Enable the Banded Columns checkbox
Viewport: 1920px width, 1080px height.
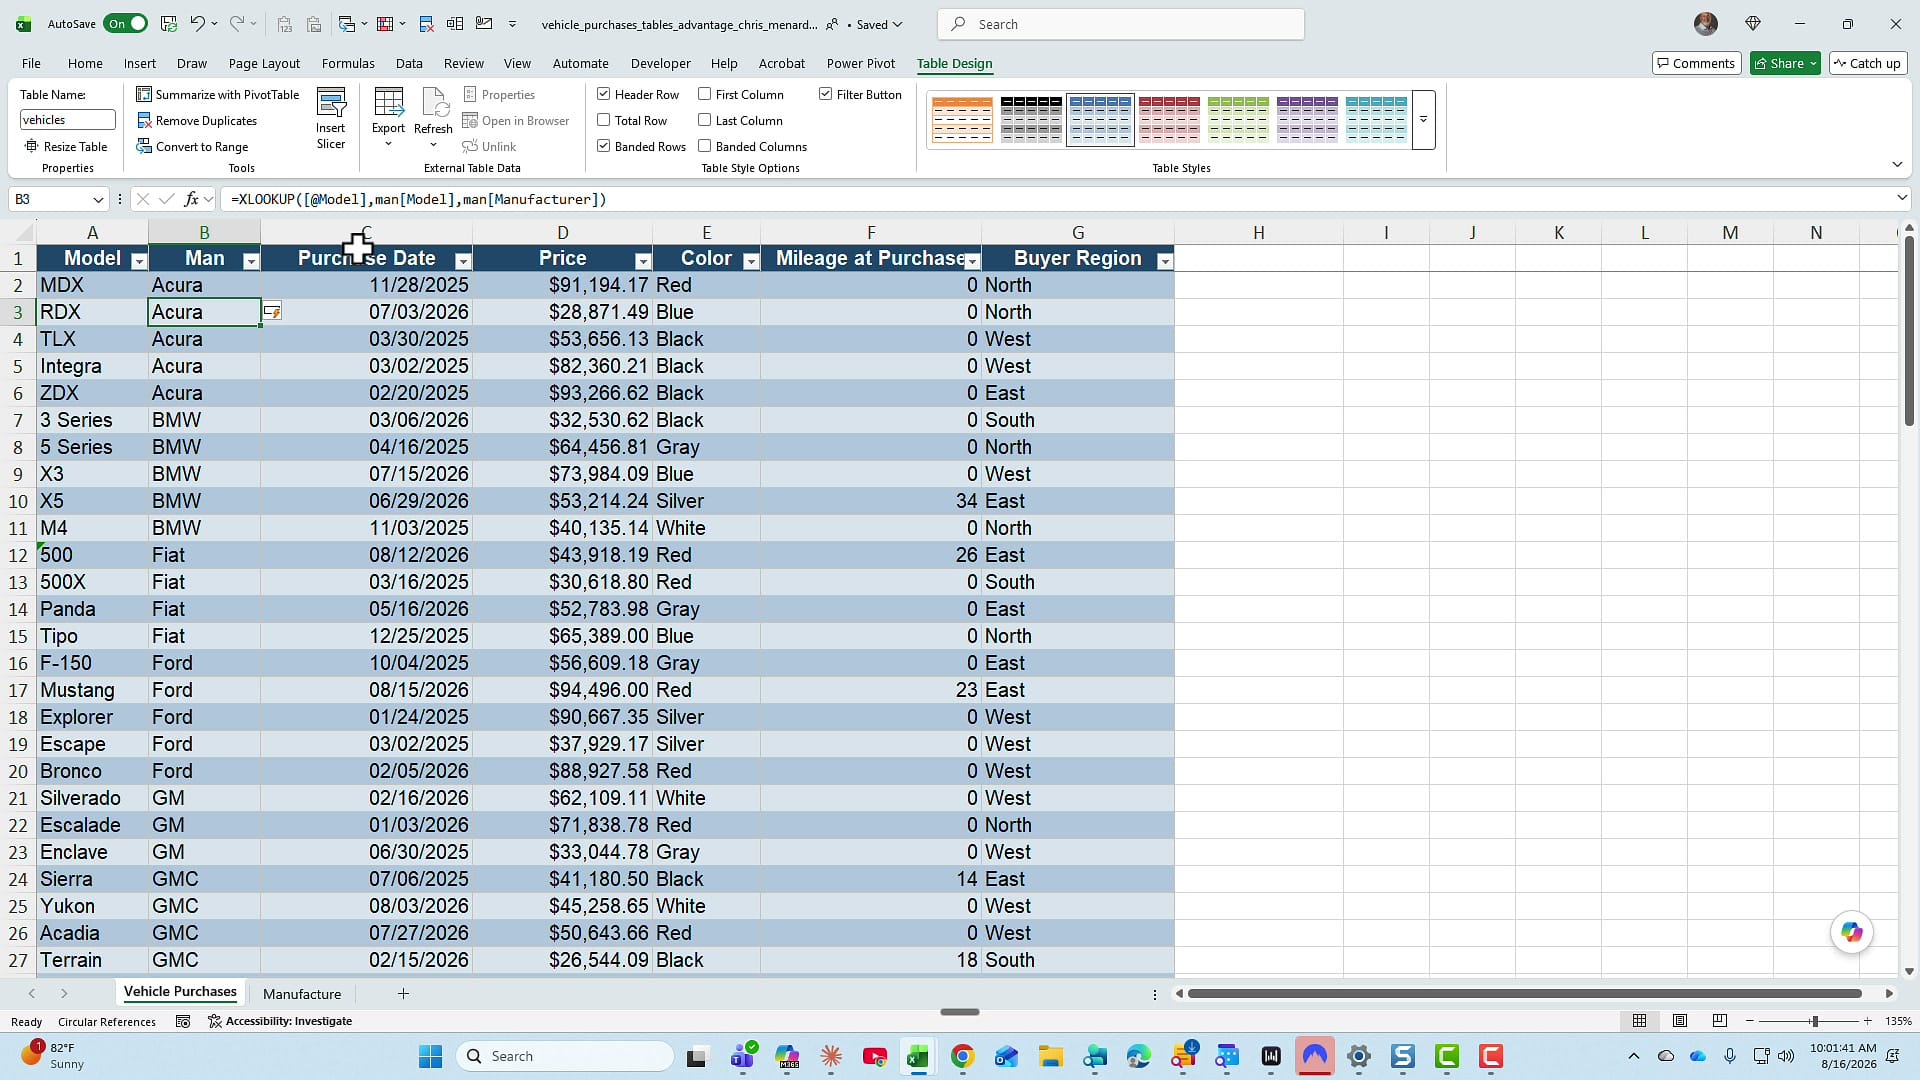pos(705,146)
